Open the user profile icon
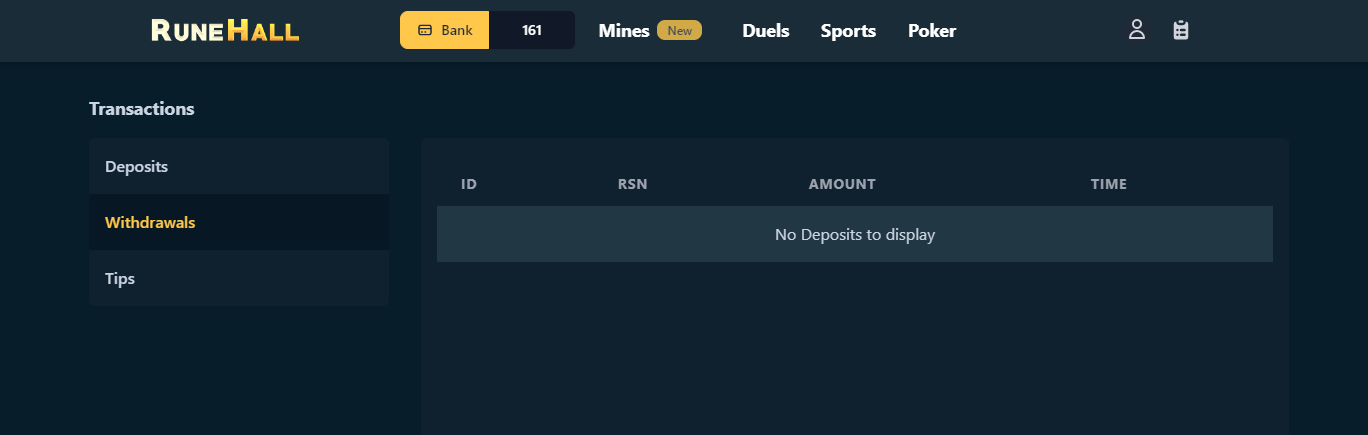 (x=1136, y=30)
